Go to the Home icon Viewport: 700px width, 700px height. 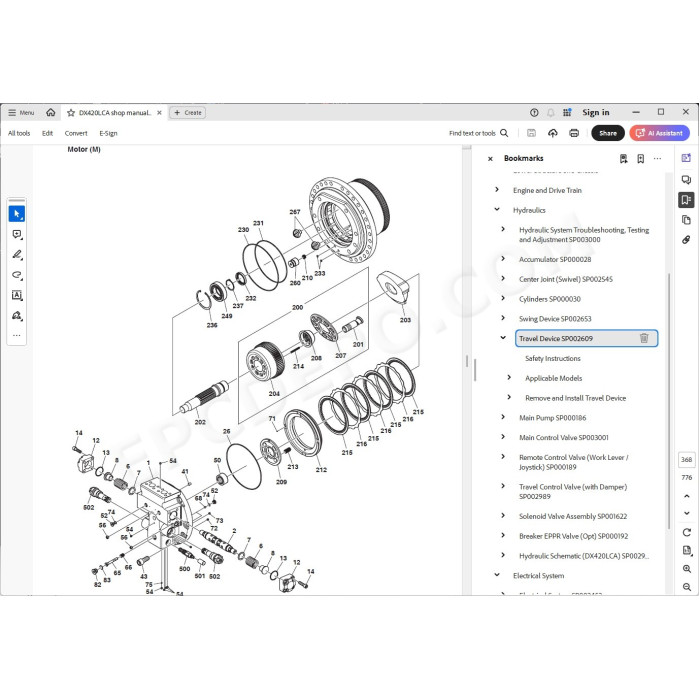(51, 112)
